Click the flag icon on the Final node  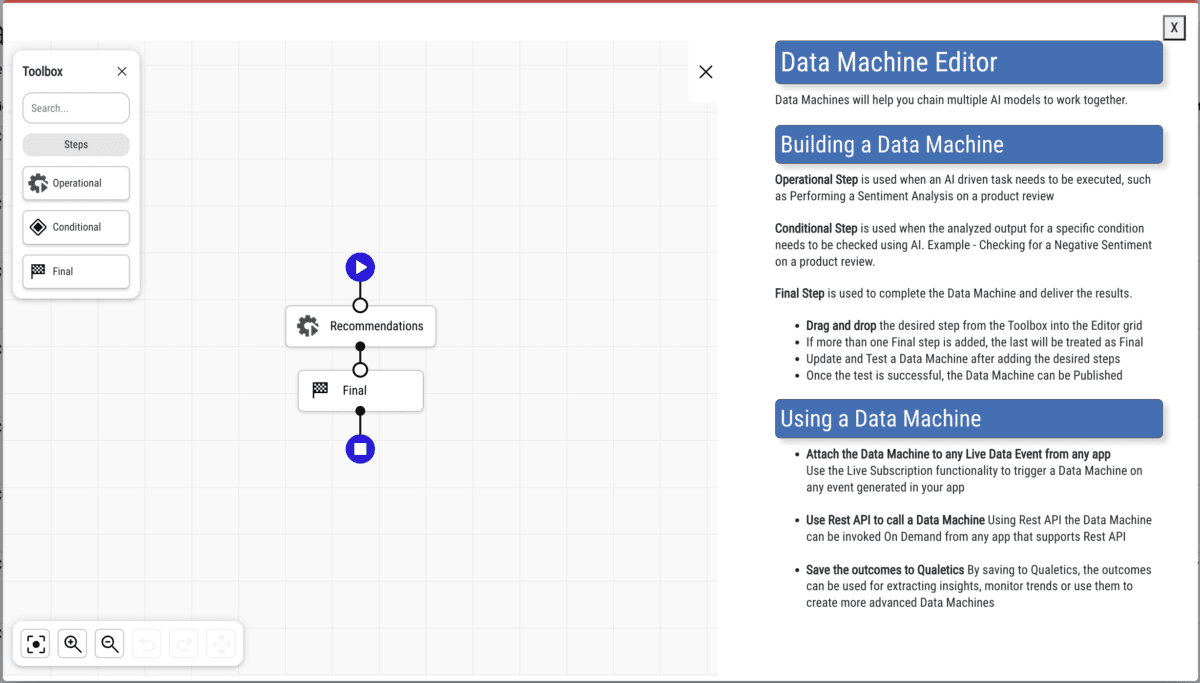point(320,390)
